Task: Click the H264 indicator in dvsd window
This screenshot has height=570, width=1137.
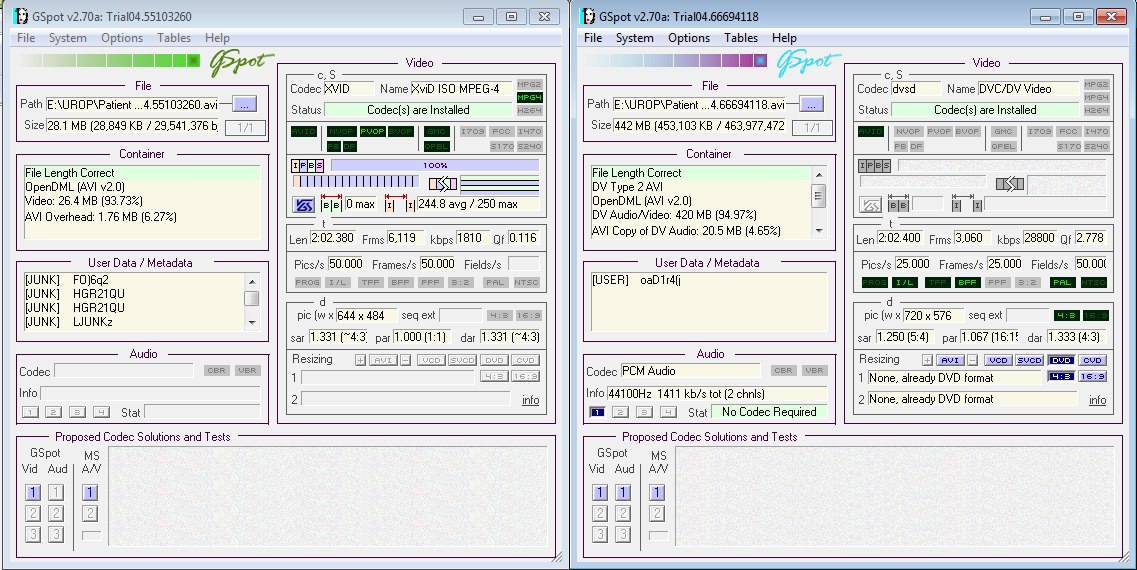Action: (1096, 110)
